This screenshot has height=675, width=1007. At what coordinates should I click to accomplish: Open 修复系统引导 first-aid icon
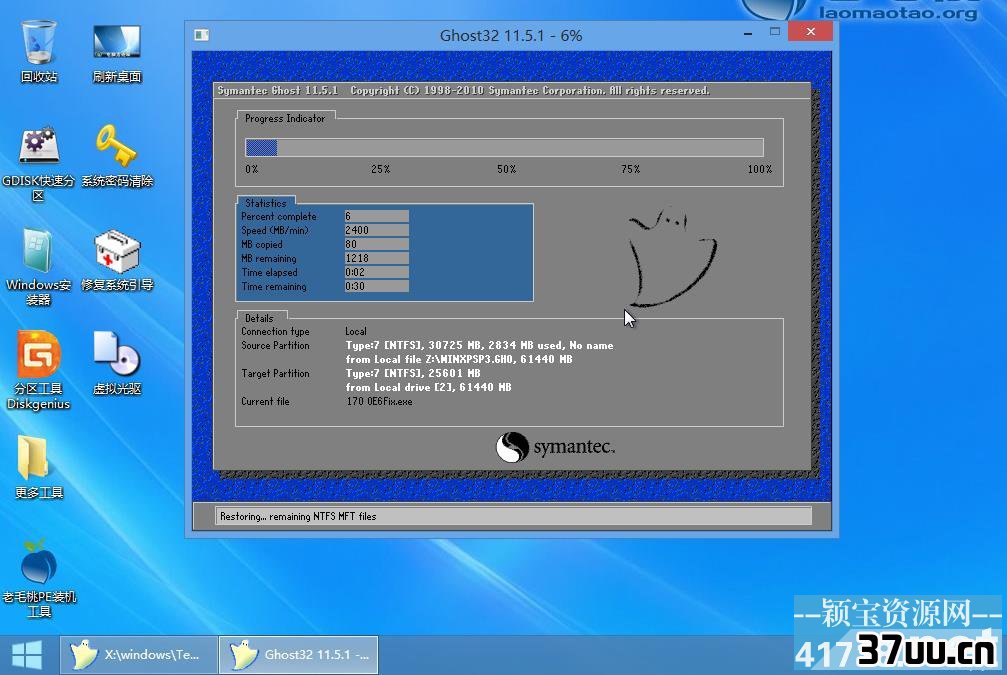click(117, 260)
